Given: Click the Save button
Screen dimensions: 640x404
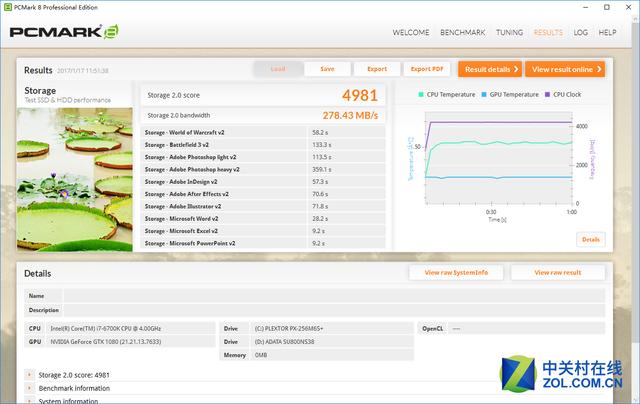Looking at the screenshot, I should coord(327,69).
